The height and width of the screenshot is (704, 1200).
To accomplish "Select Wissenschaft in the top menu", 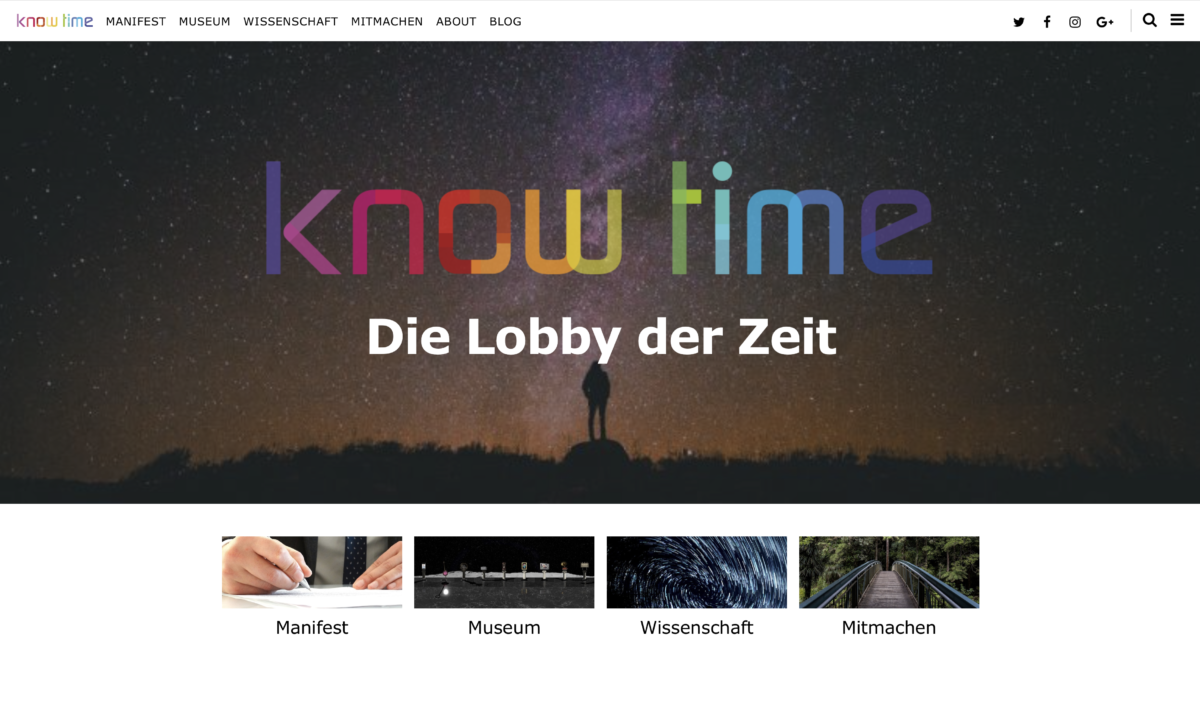I will click(291, 22).
